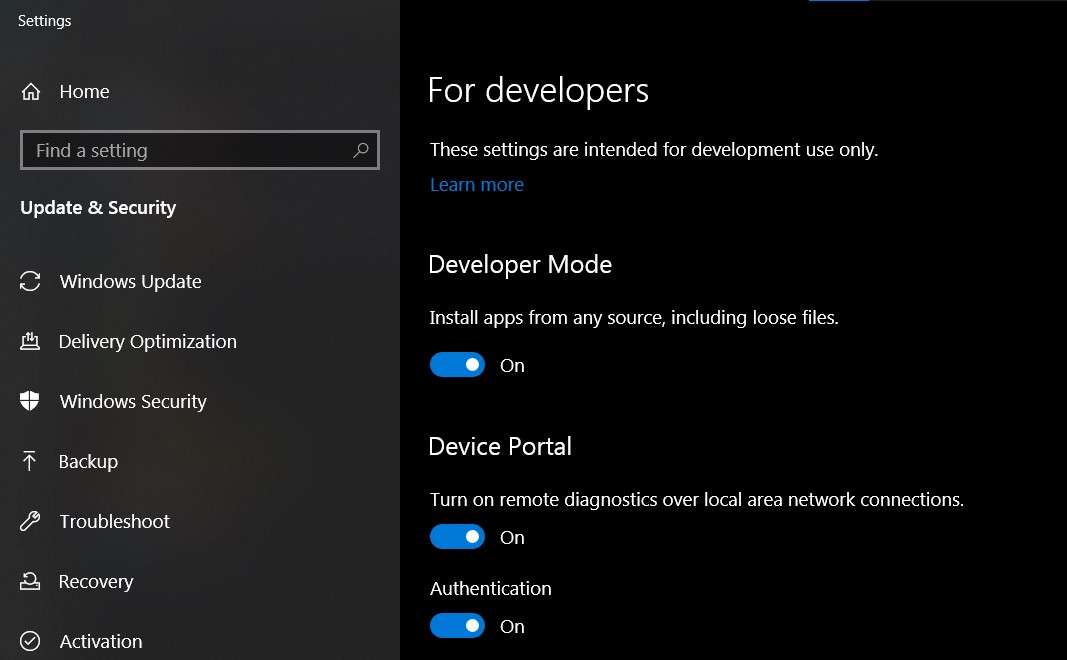Disable Authentication for Device Portal

[x=457, y=625]
